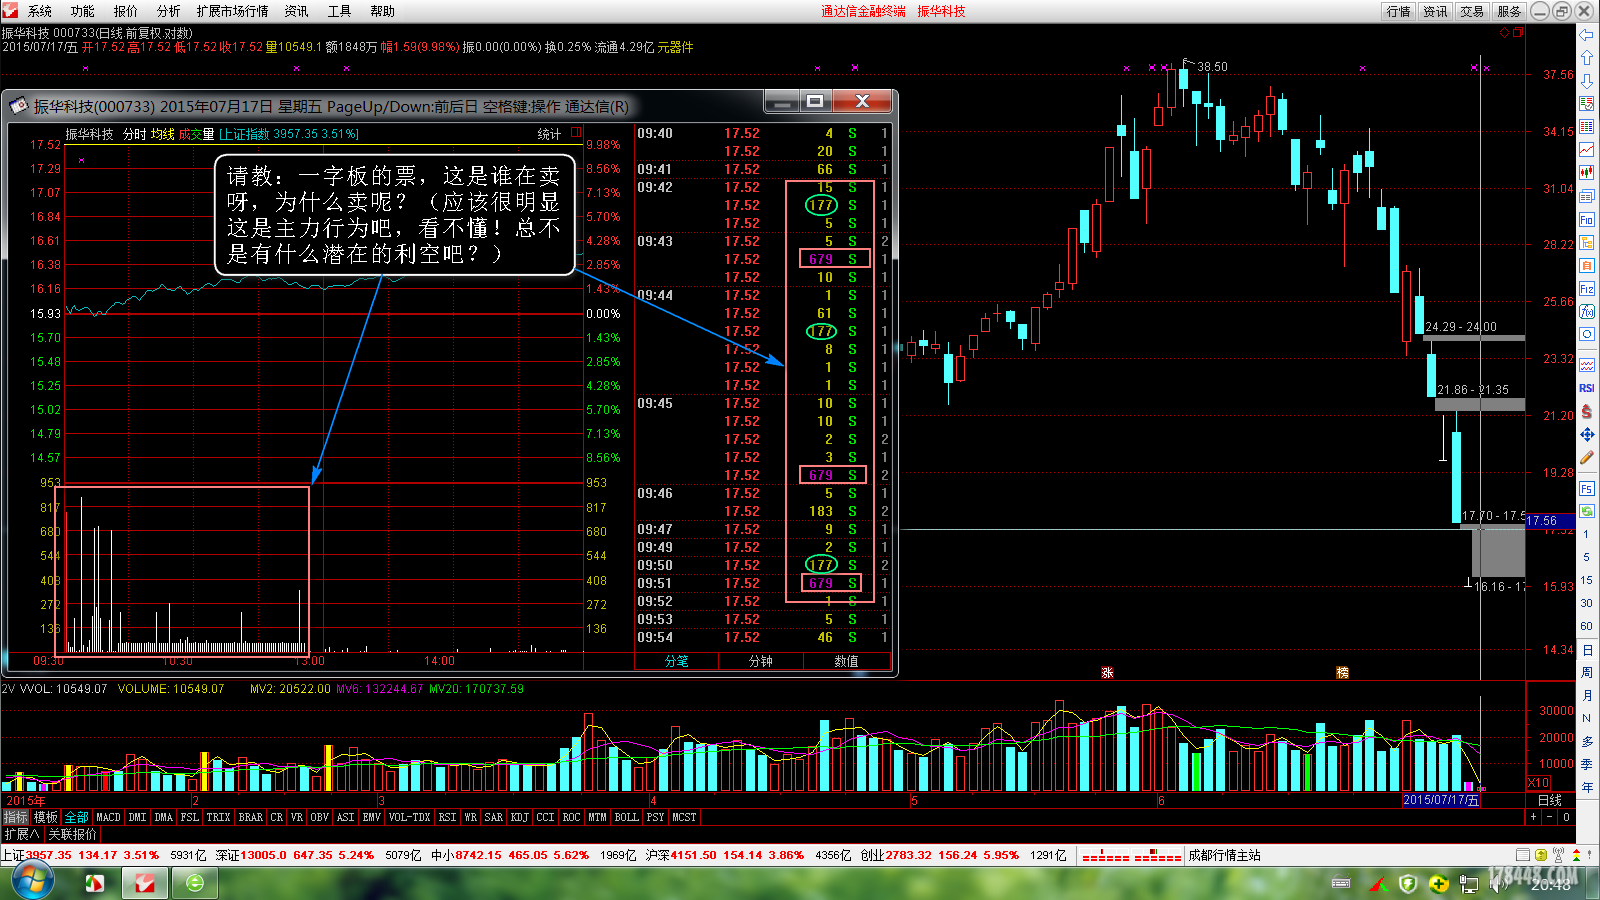Select the pencil drawing tool icon
This screenshot has height=900, width=1600.
coord(1587,457)
